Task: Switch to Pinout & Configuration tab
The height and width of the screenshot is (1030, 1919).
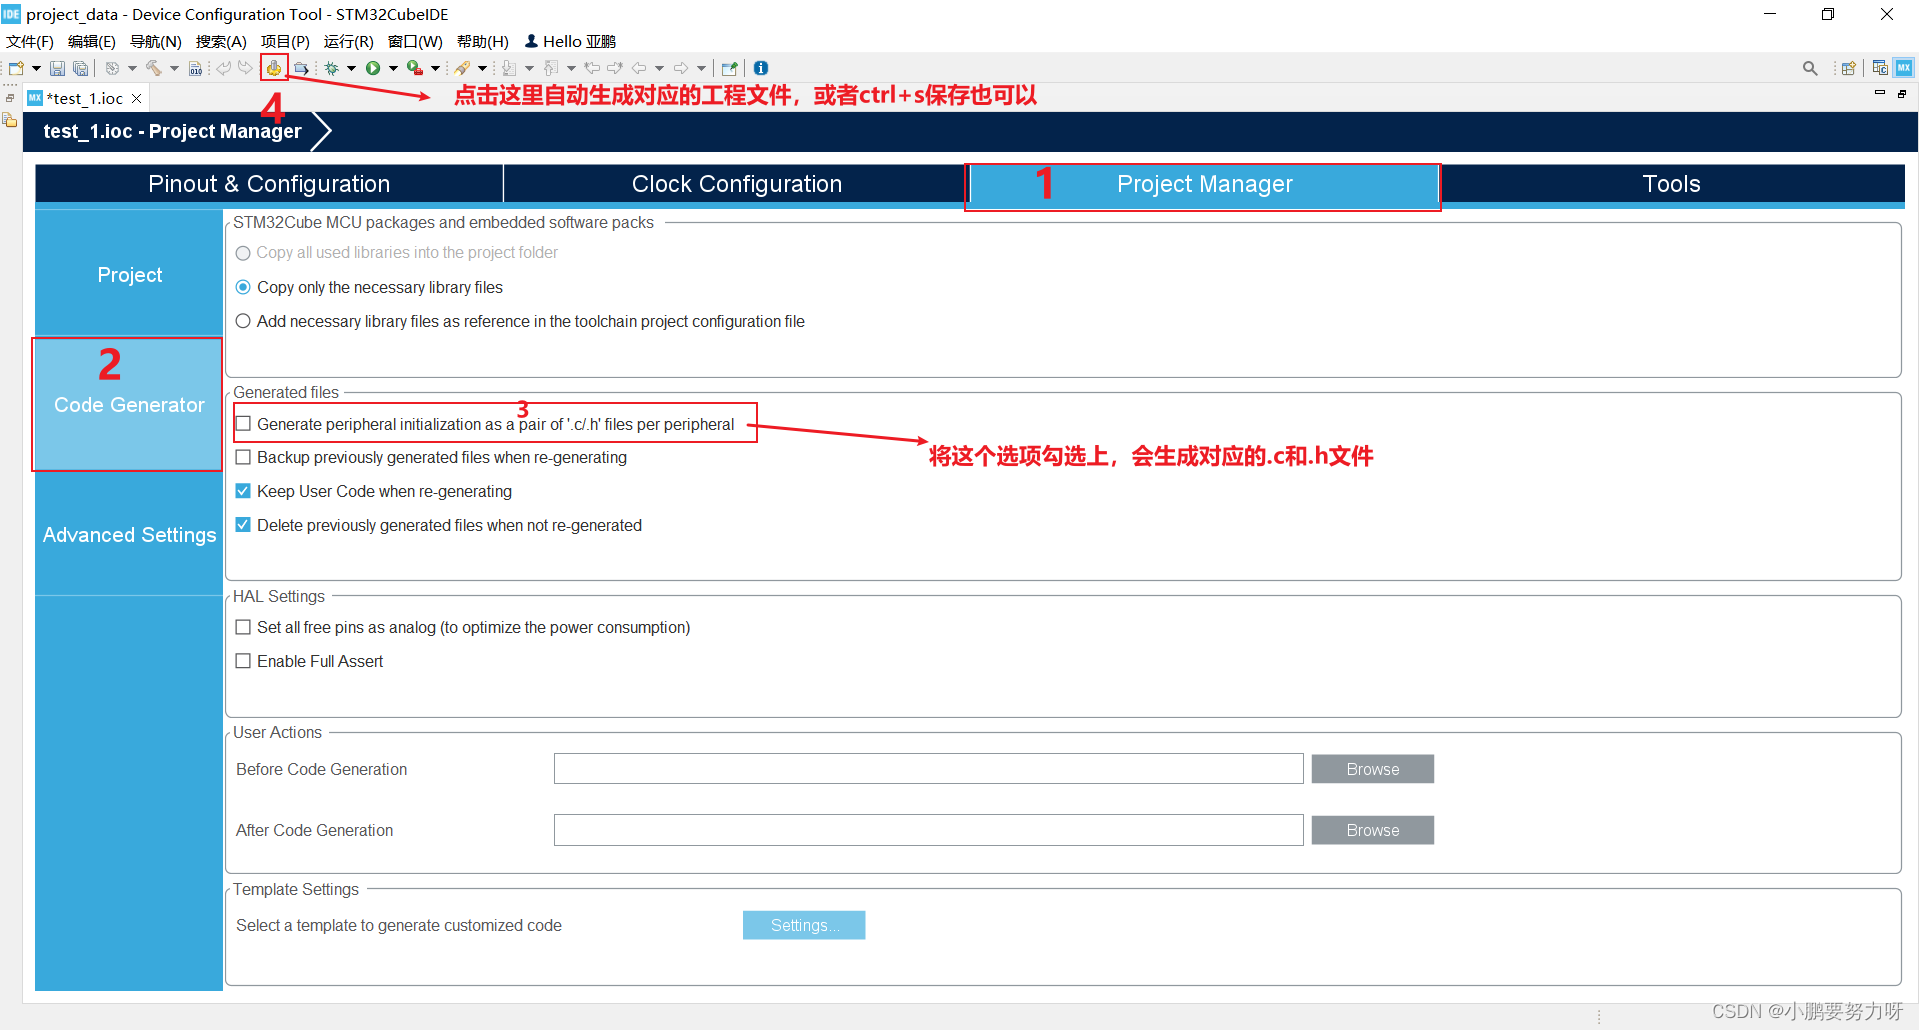Action: [x=269, y=184]
